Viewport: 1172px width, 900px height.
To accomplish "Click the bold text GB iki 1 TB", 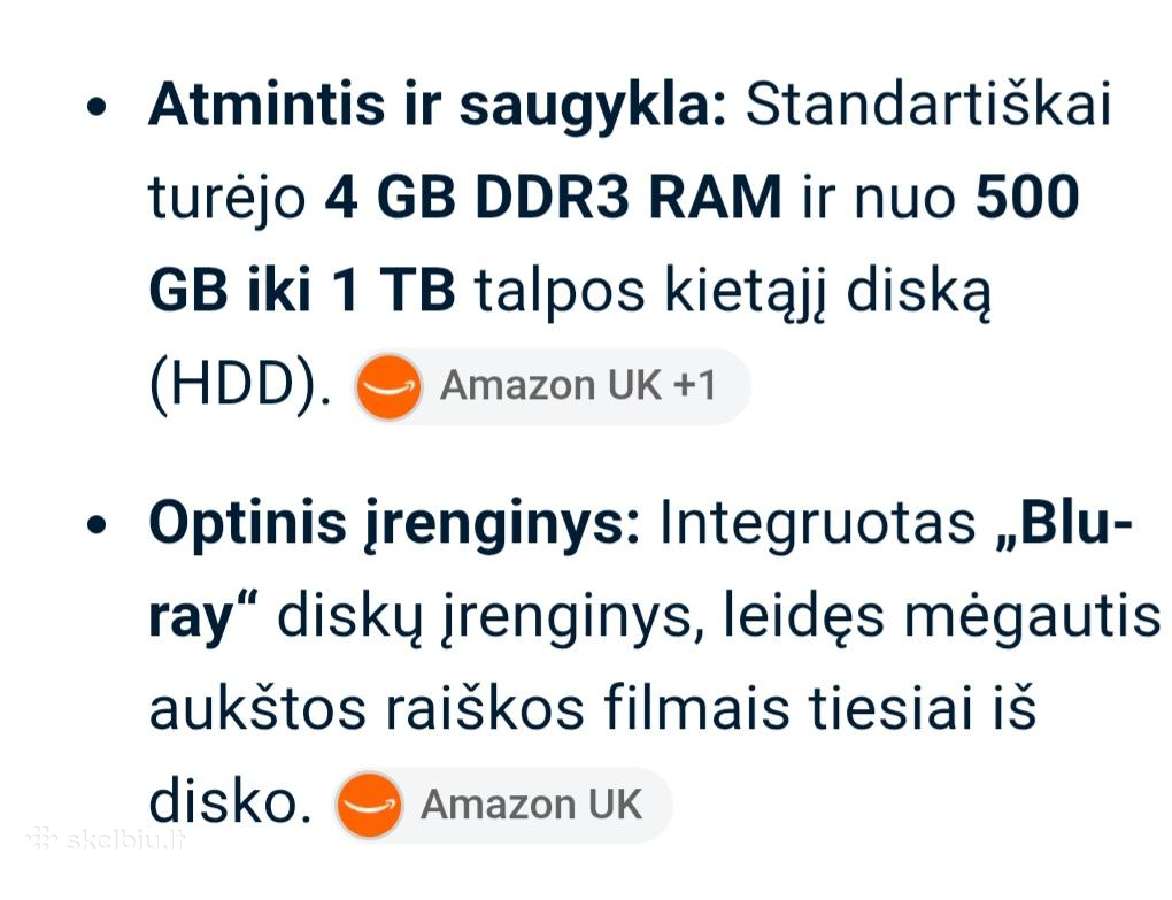I will [302, 291].
